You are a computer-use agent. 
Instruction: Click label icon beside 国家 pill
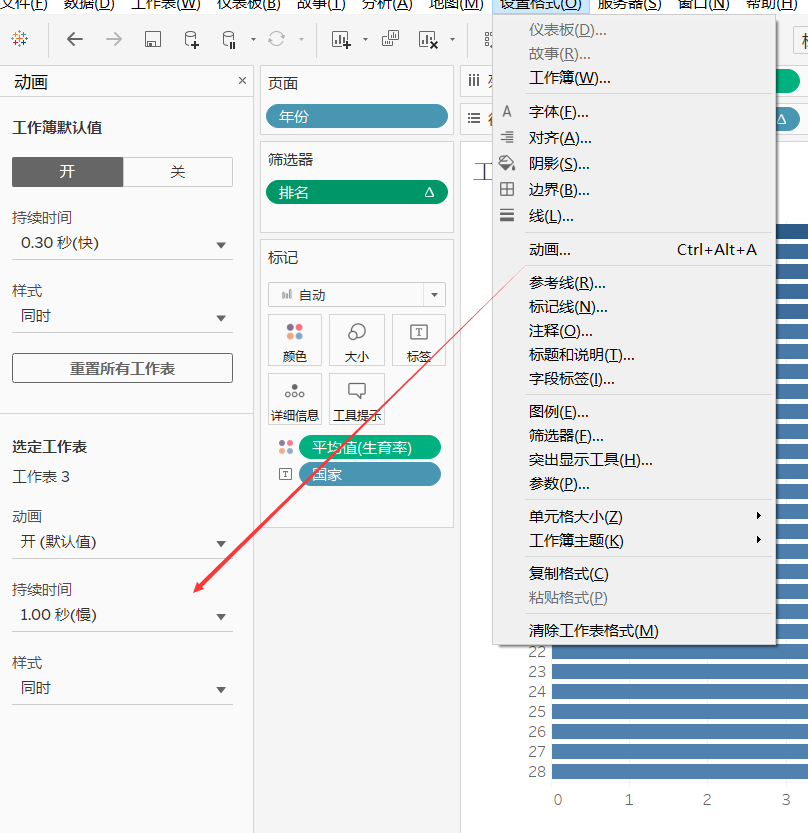coord(285,474)
